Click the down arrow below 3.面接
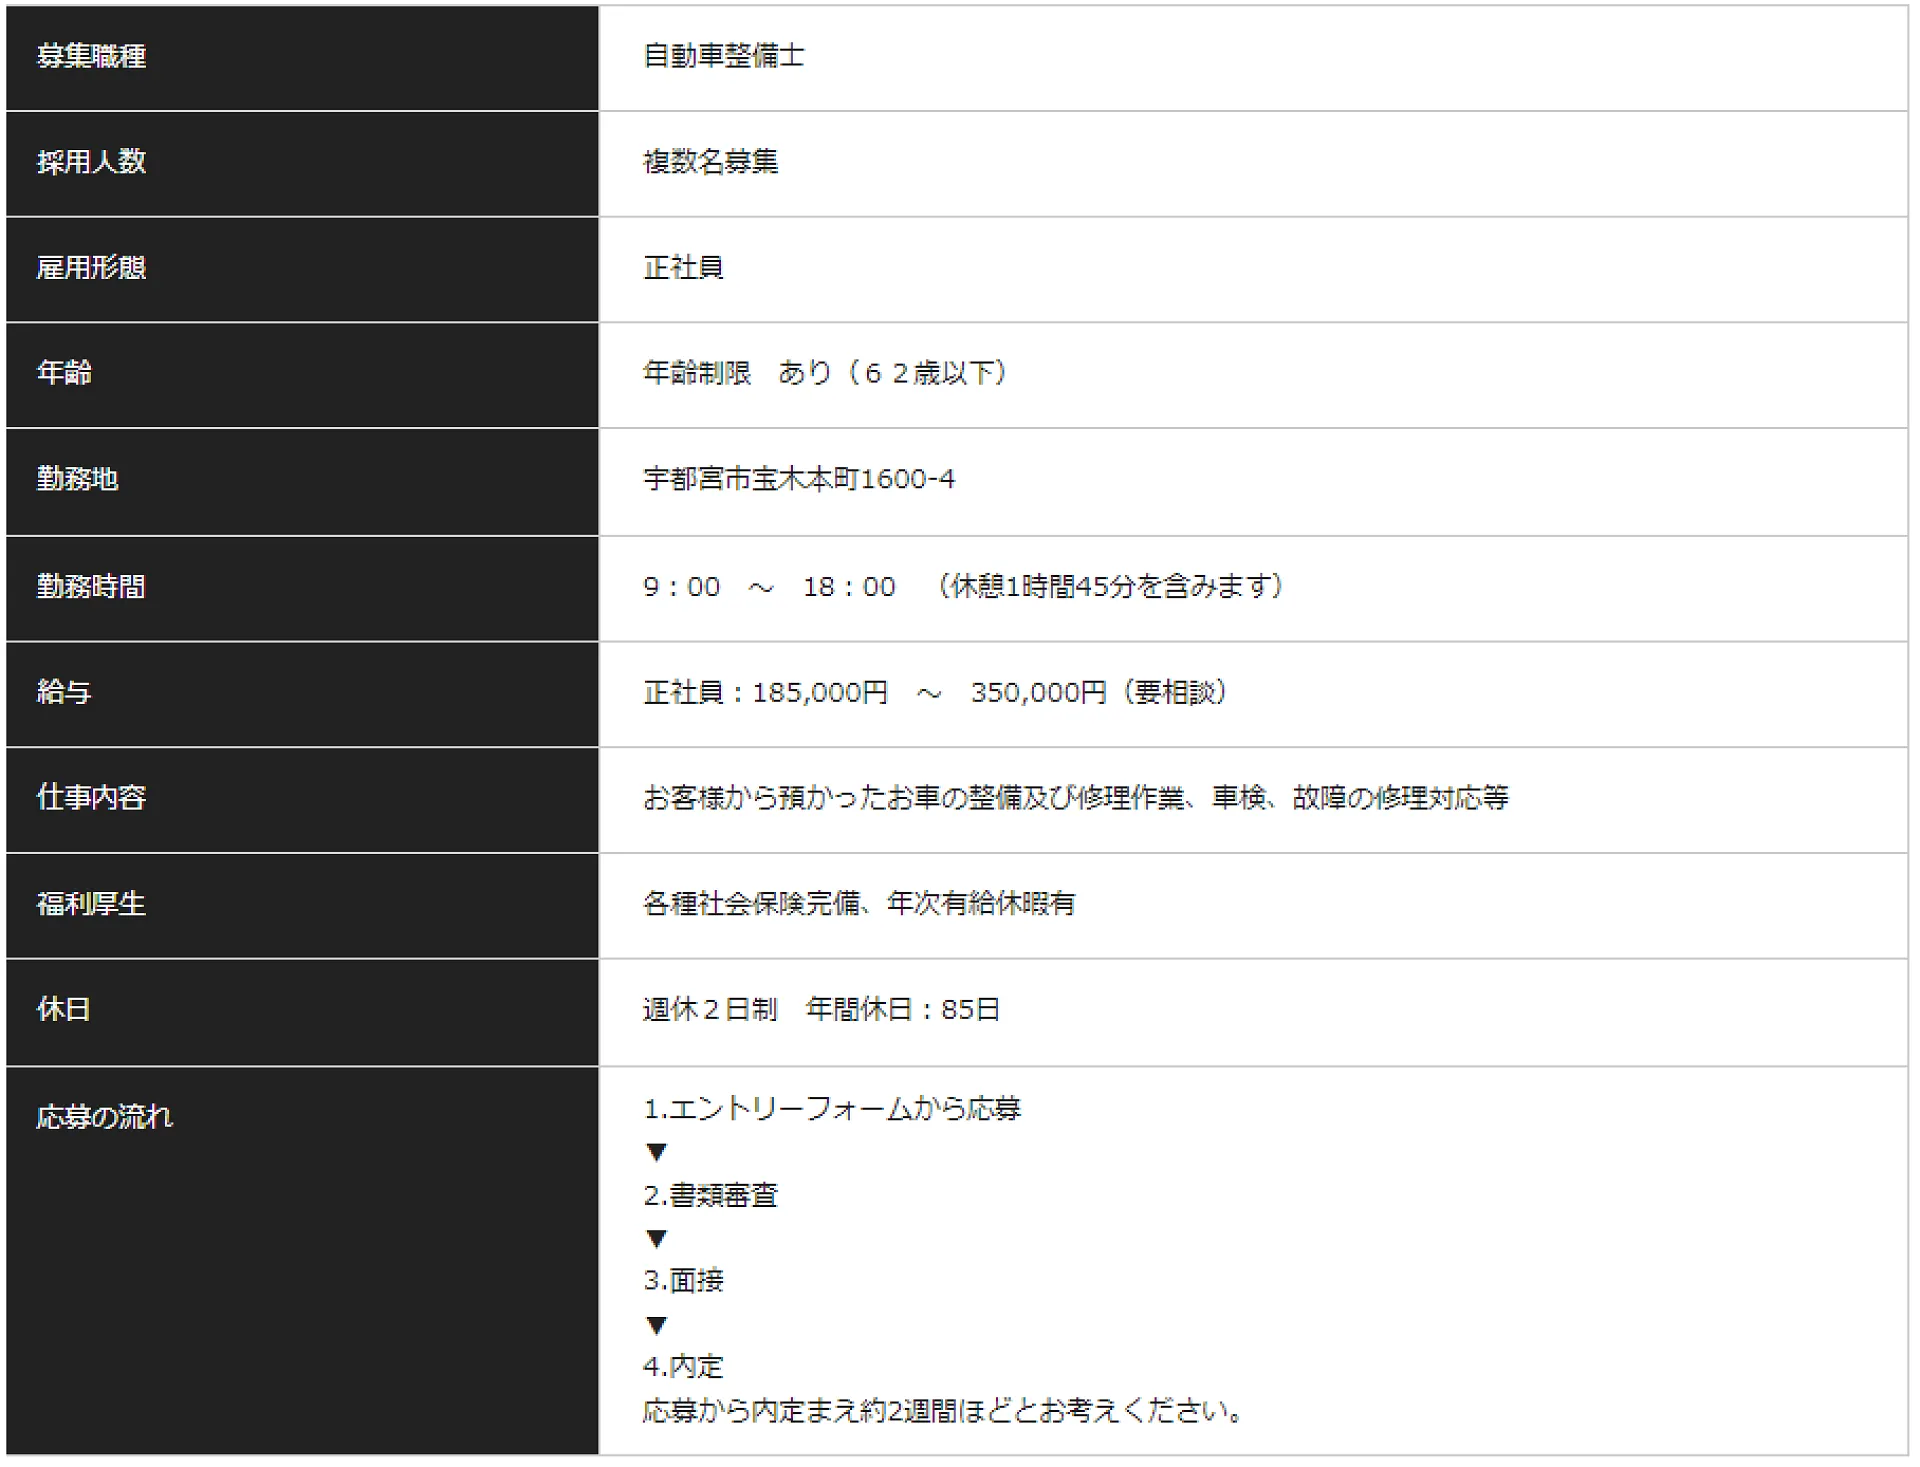Viewport: 1920px width, 1467px height. point(656,1326)
